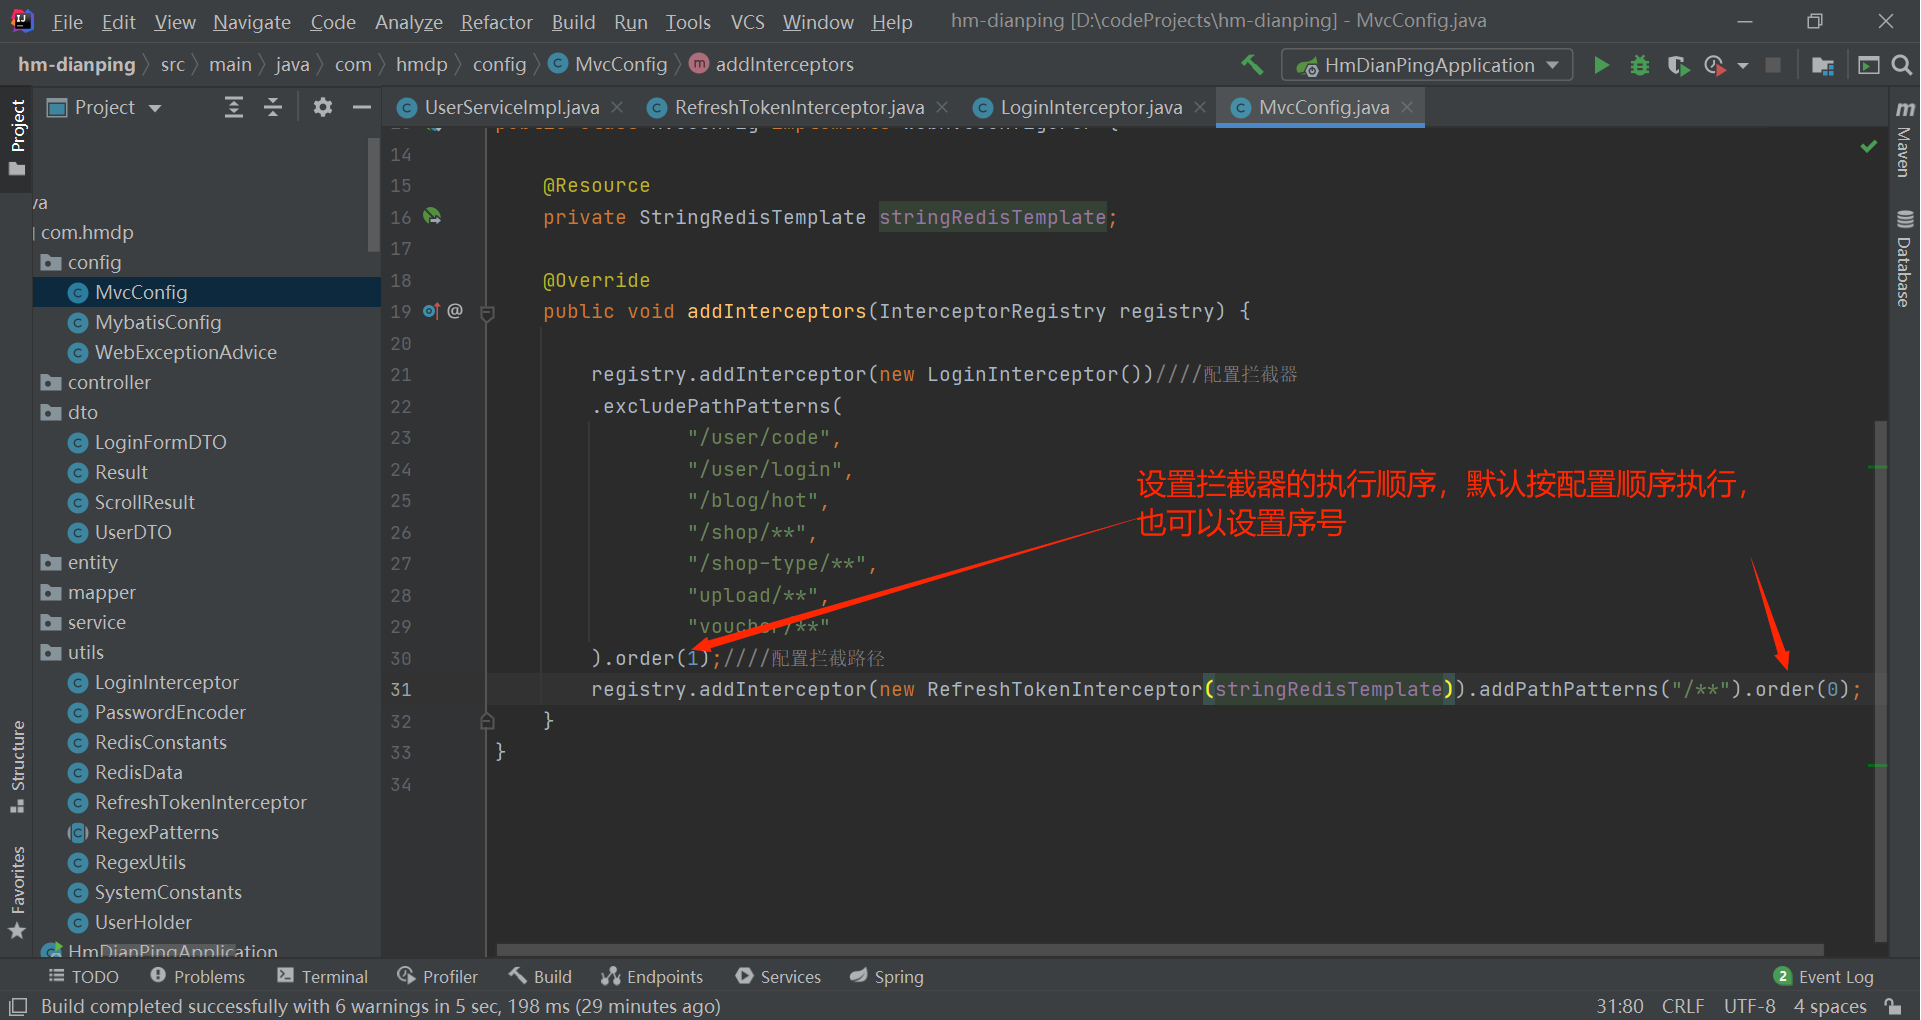The width and height of the screenshot is (1921, 1020).
Task: Click the CRLF line separator in status bar
Action: pos(1683,1006)
